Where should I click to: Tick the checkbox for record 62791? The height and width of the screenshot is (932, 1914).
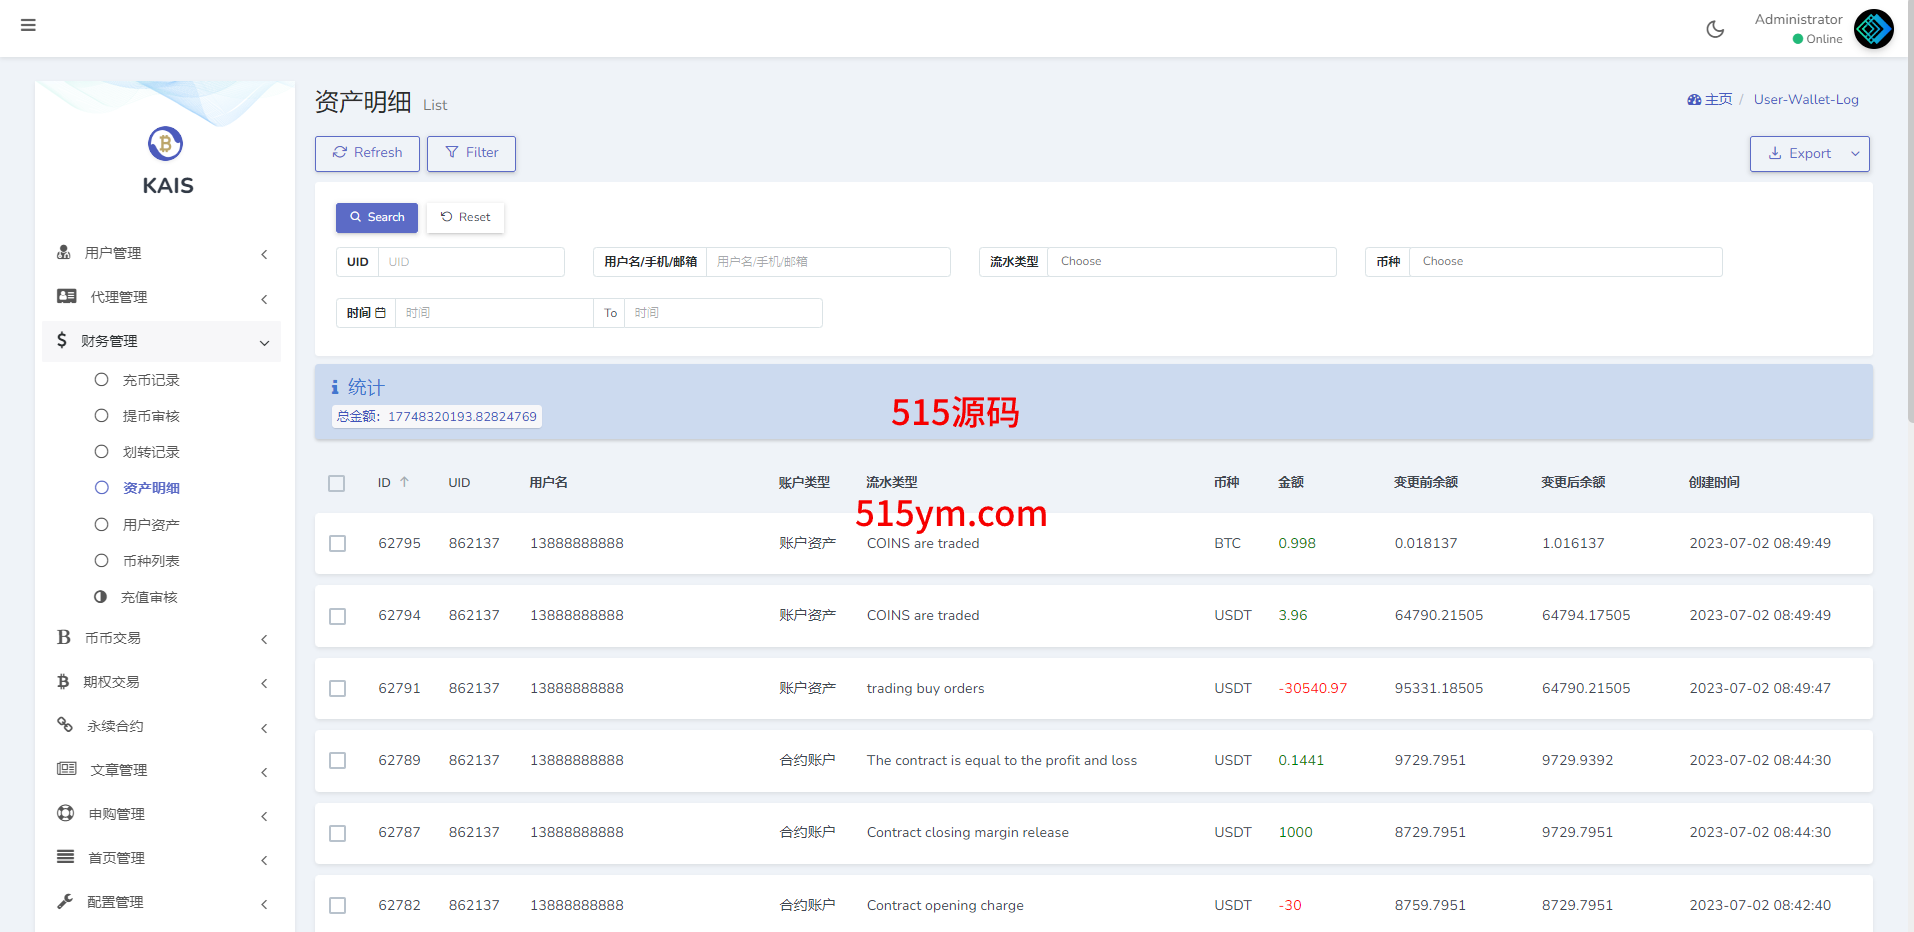(338, 689)
